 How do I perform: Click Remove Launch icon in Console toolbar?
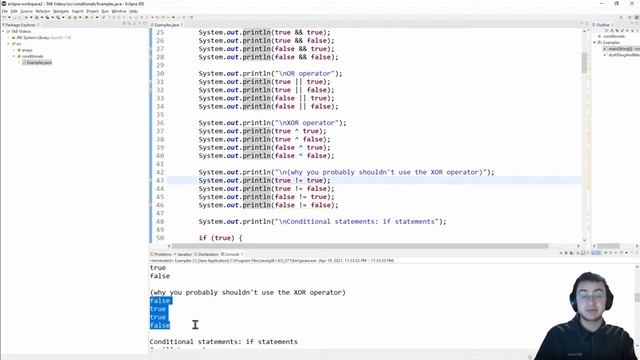pos(567,253)
